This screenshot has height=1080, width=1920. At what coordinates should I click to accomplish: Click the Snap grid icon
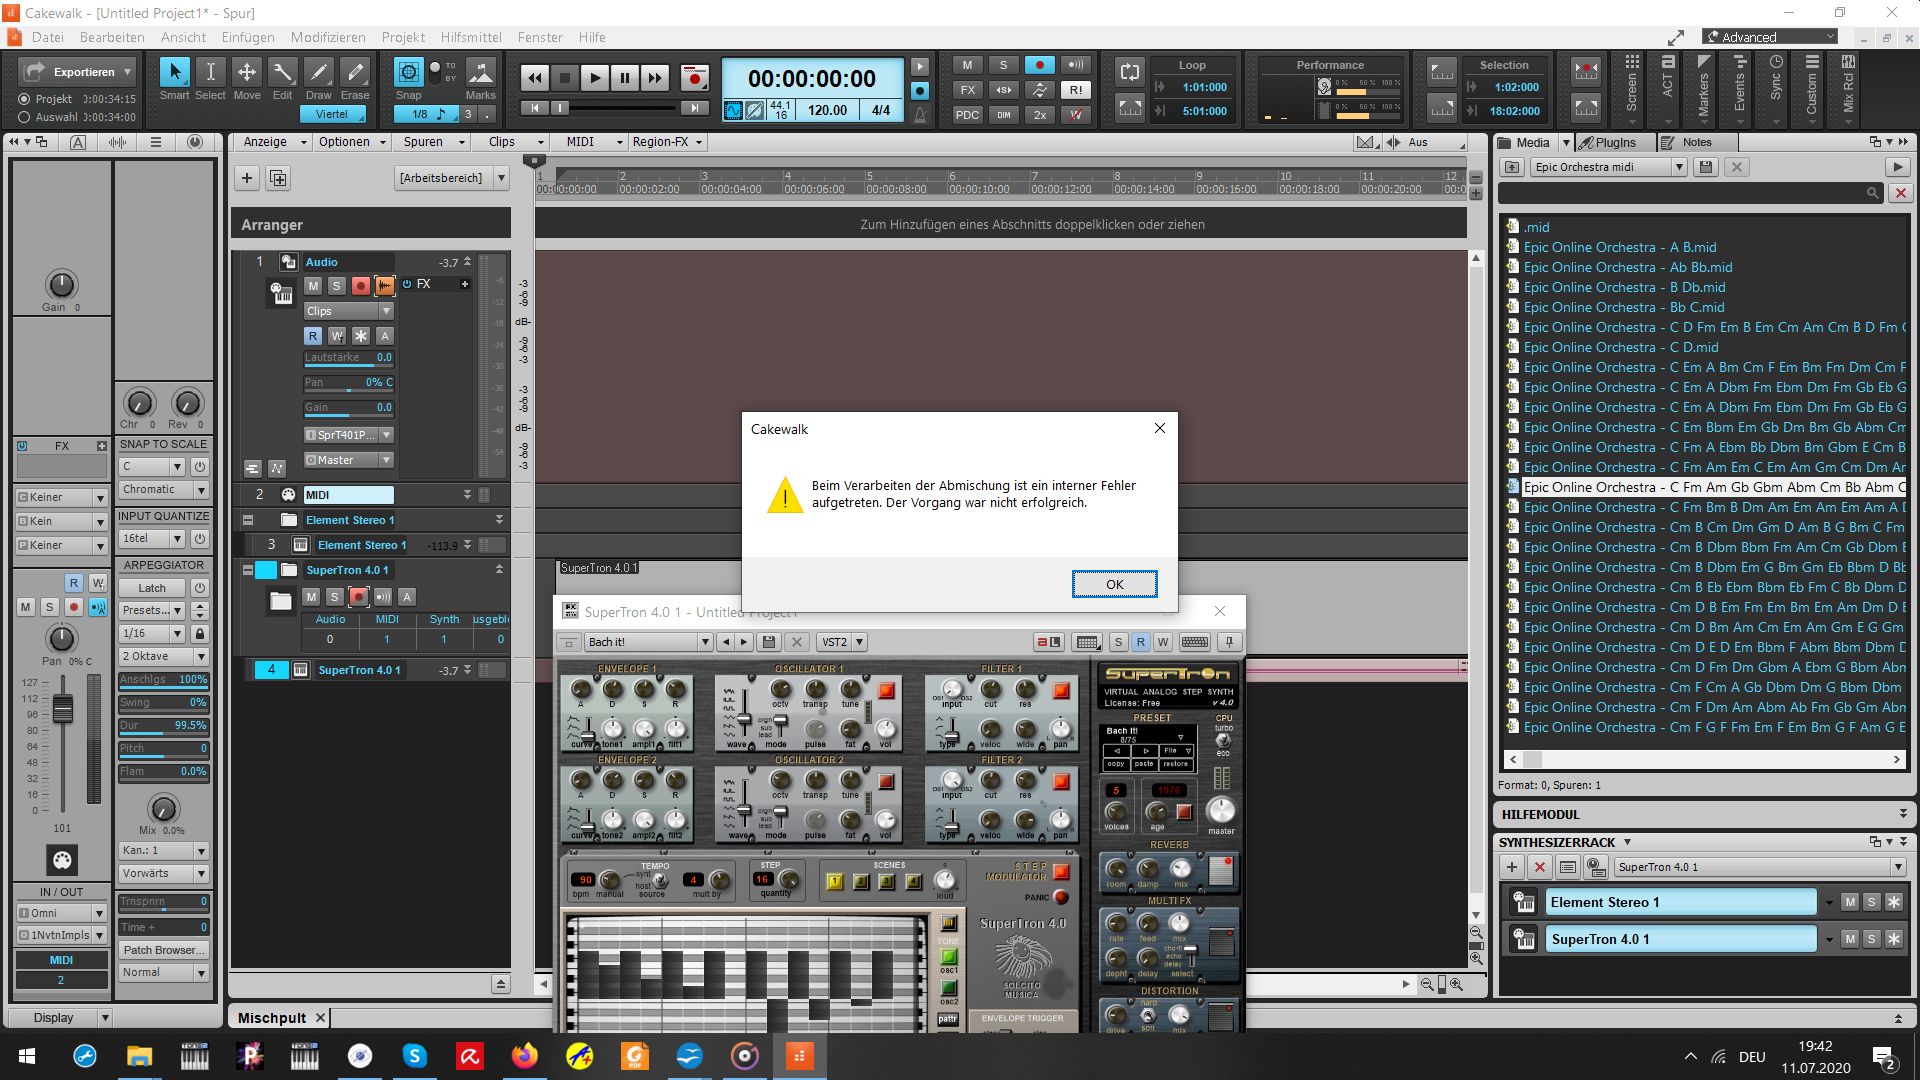click(x=408, y=72)
